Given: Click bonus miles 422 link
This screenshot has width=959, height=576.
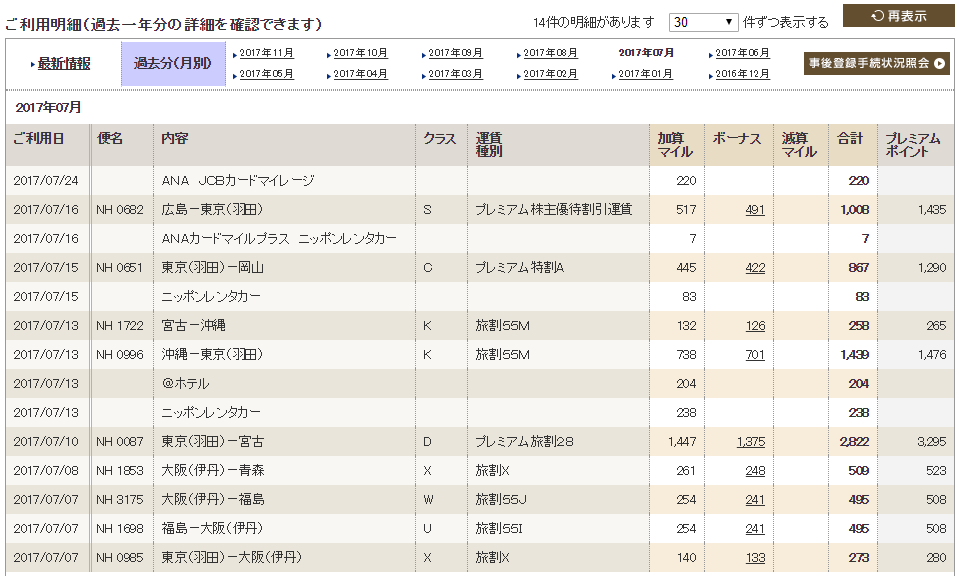Looking at the screenshot, I should [755, 268].
